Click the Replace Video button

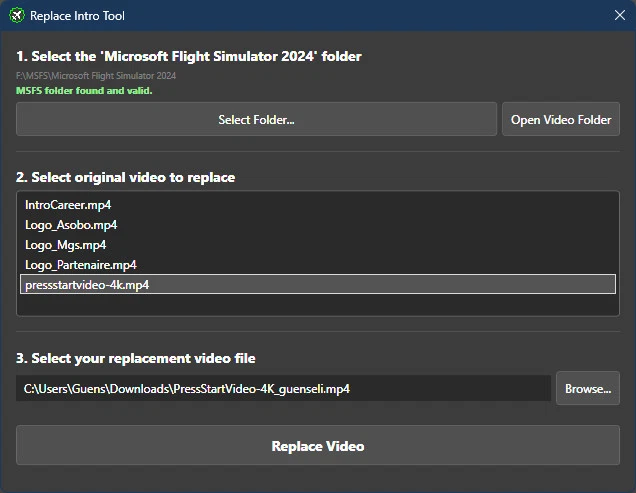318,446
